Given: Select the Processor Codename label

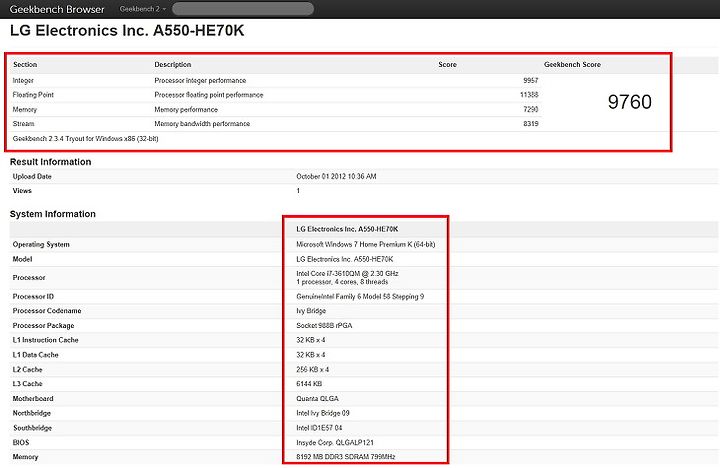Looking at the screenshot, I should click(47, 311).
